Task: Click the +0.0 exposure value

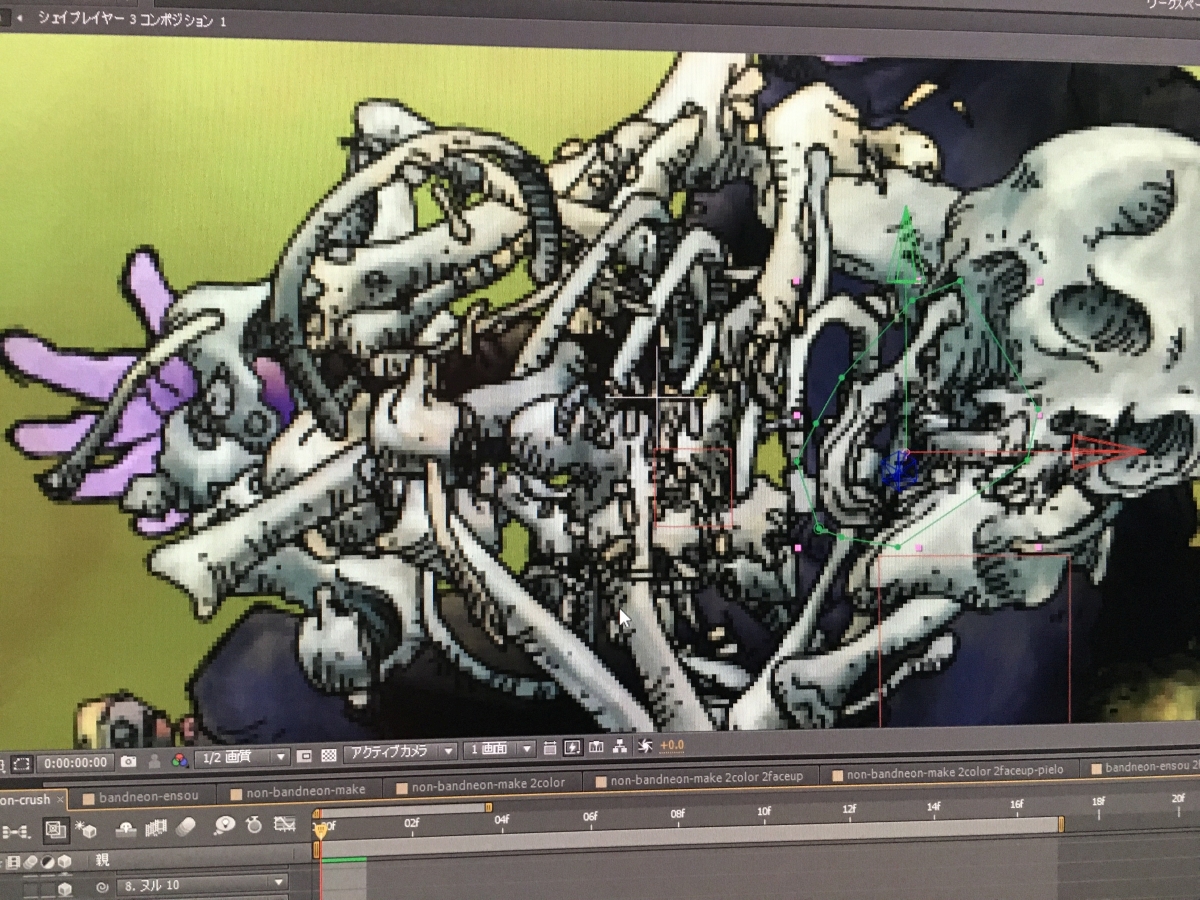Action: pos(672,746)
